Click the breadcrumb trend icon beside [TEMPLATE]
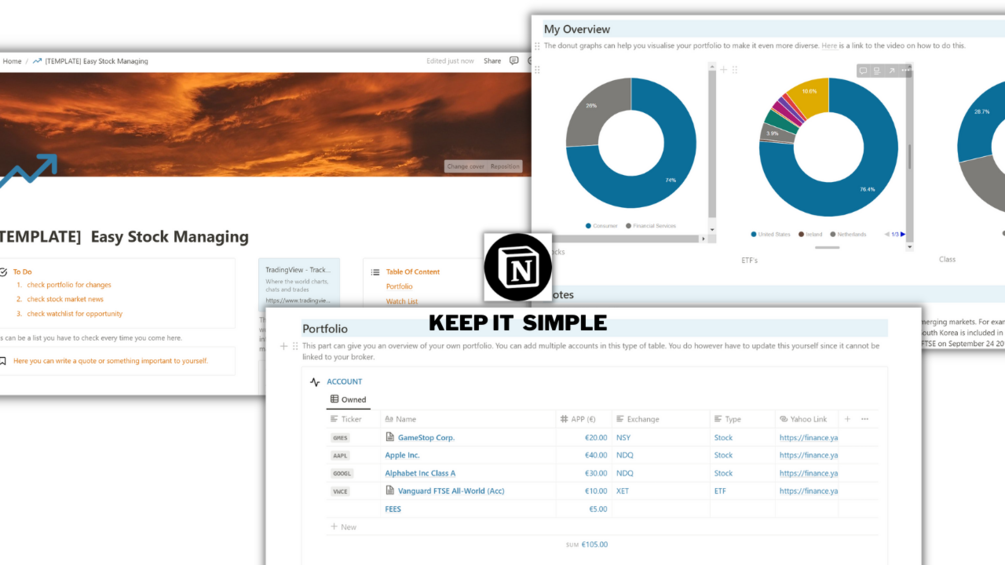Screen dimensions: 1005x565 37,61
